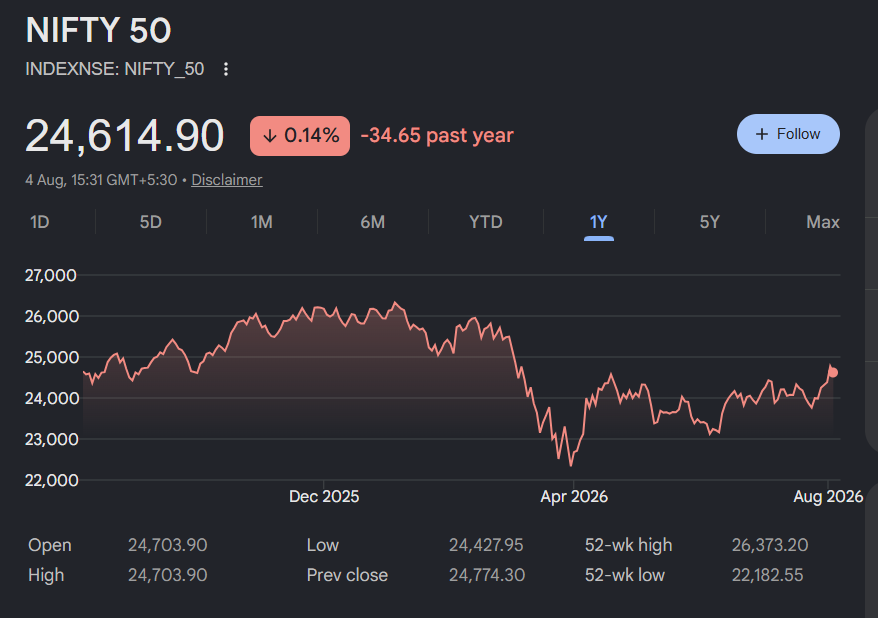Click the current price 24,614.90
The width and height of the screenshot is (878, 618).
(124, 135)
